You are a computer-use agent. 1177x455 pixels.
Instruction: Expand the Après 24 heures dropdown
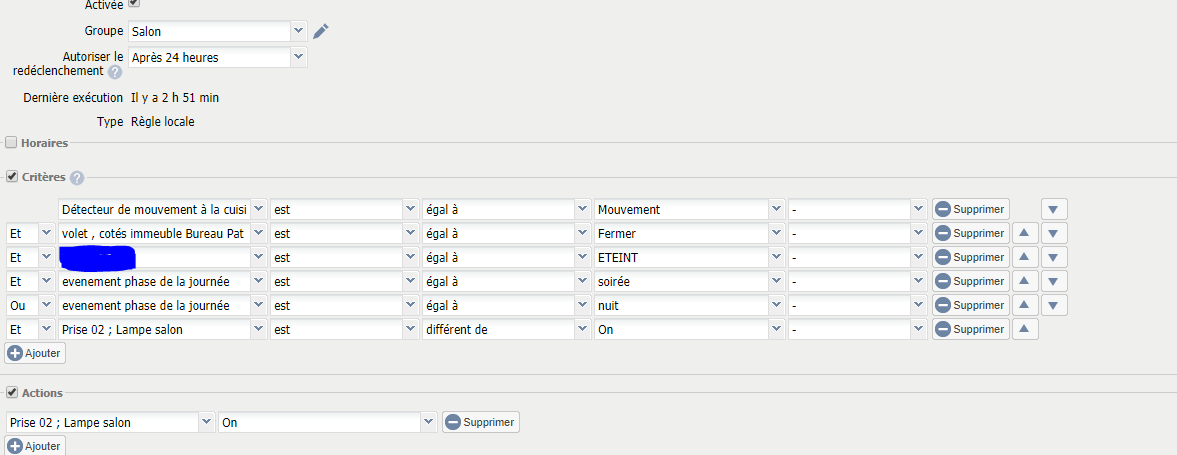tap(218, 57)
